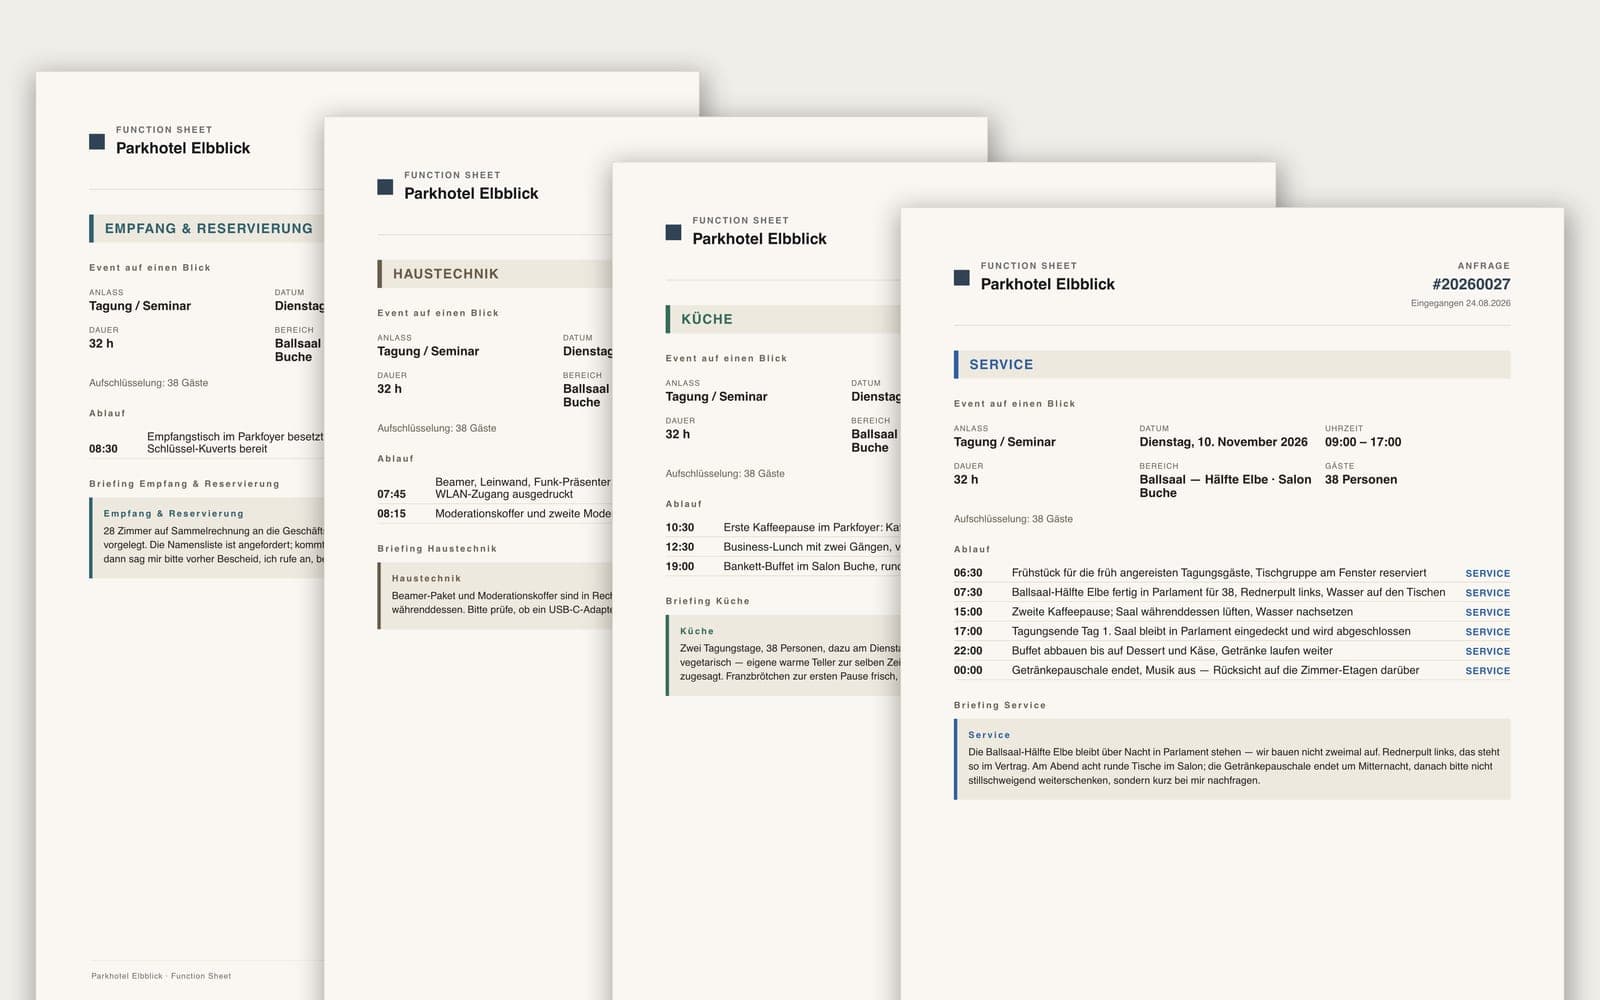Select the 22:00 Buffet abbauen entry
Image resolution: width=1600 pixels, height=1000 pixels.
pos(1232,651)
